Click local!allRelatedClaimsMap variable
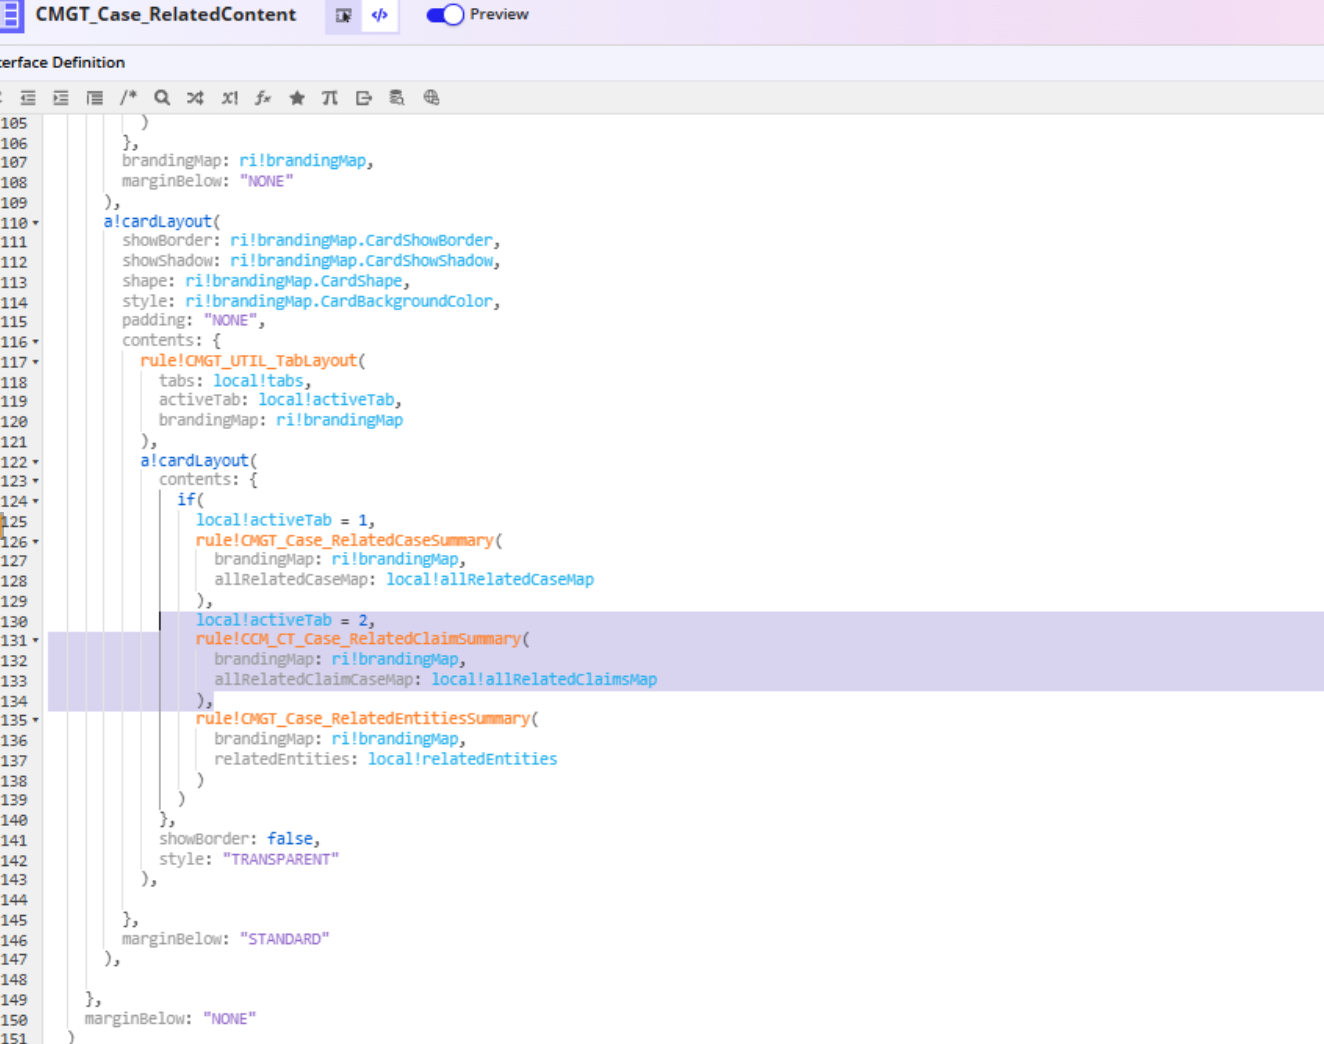 [544, 679]
